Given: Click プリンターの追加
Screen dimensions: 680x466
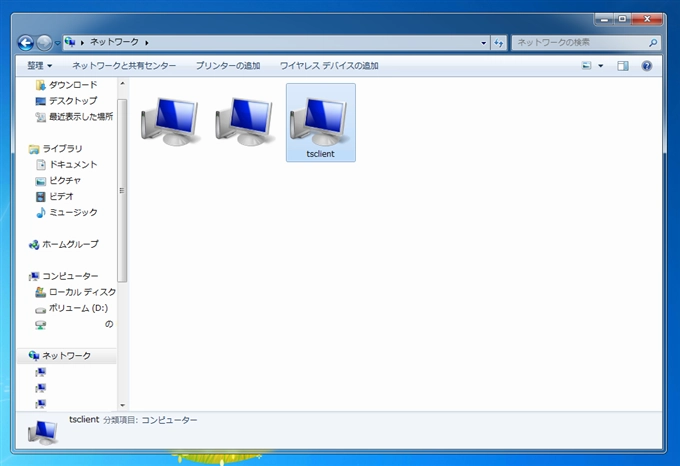Looking at the screenshot, I should (228, 66).
